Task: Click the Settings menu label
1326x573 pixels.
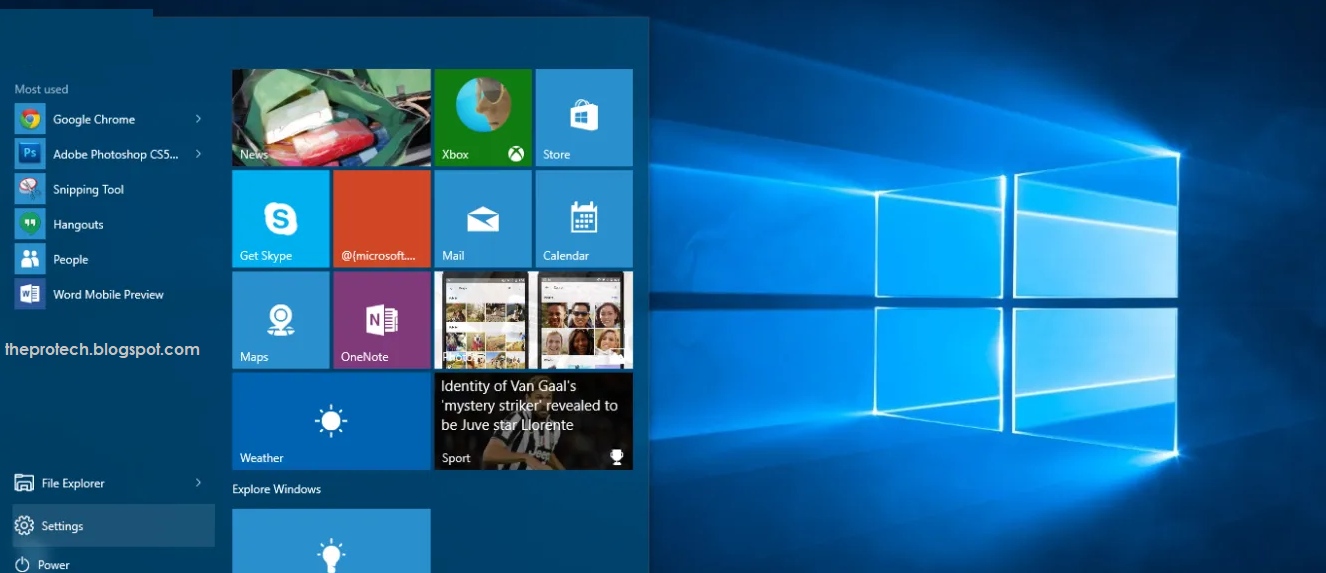Action: tap(62, 526)
